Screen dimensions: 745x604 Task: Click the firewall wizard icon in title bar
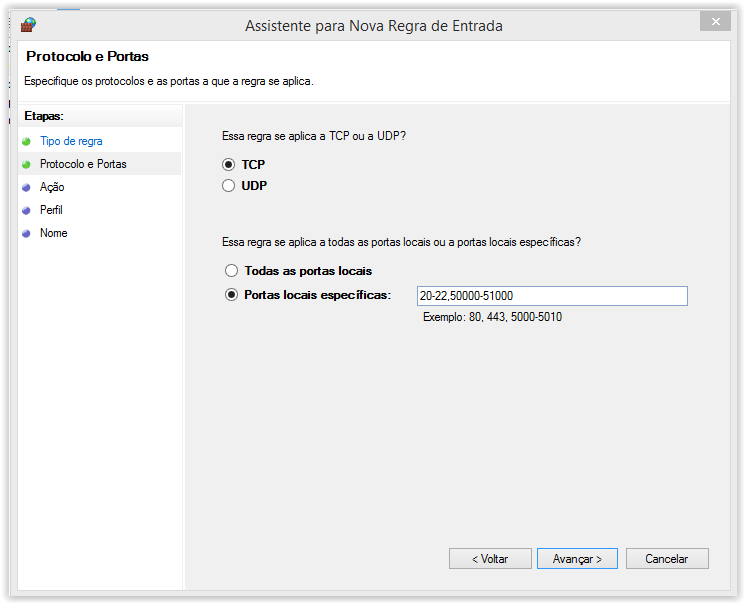pyautogui.click(x=28, y=25)
